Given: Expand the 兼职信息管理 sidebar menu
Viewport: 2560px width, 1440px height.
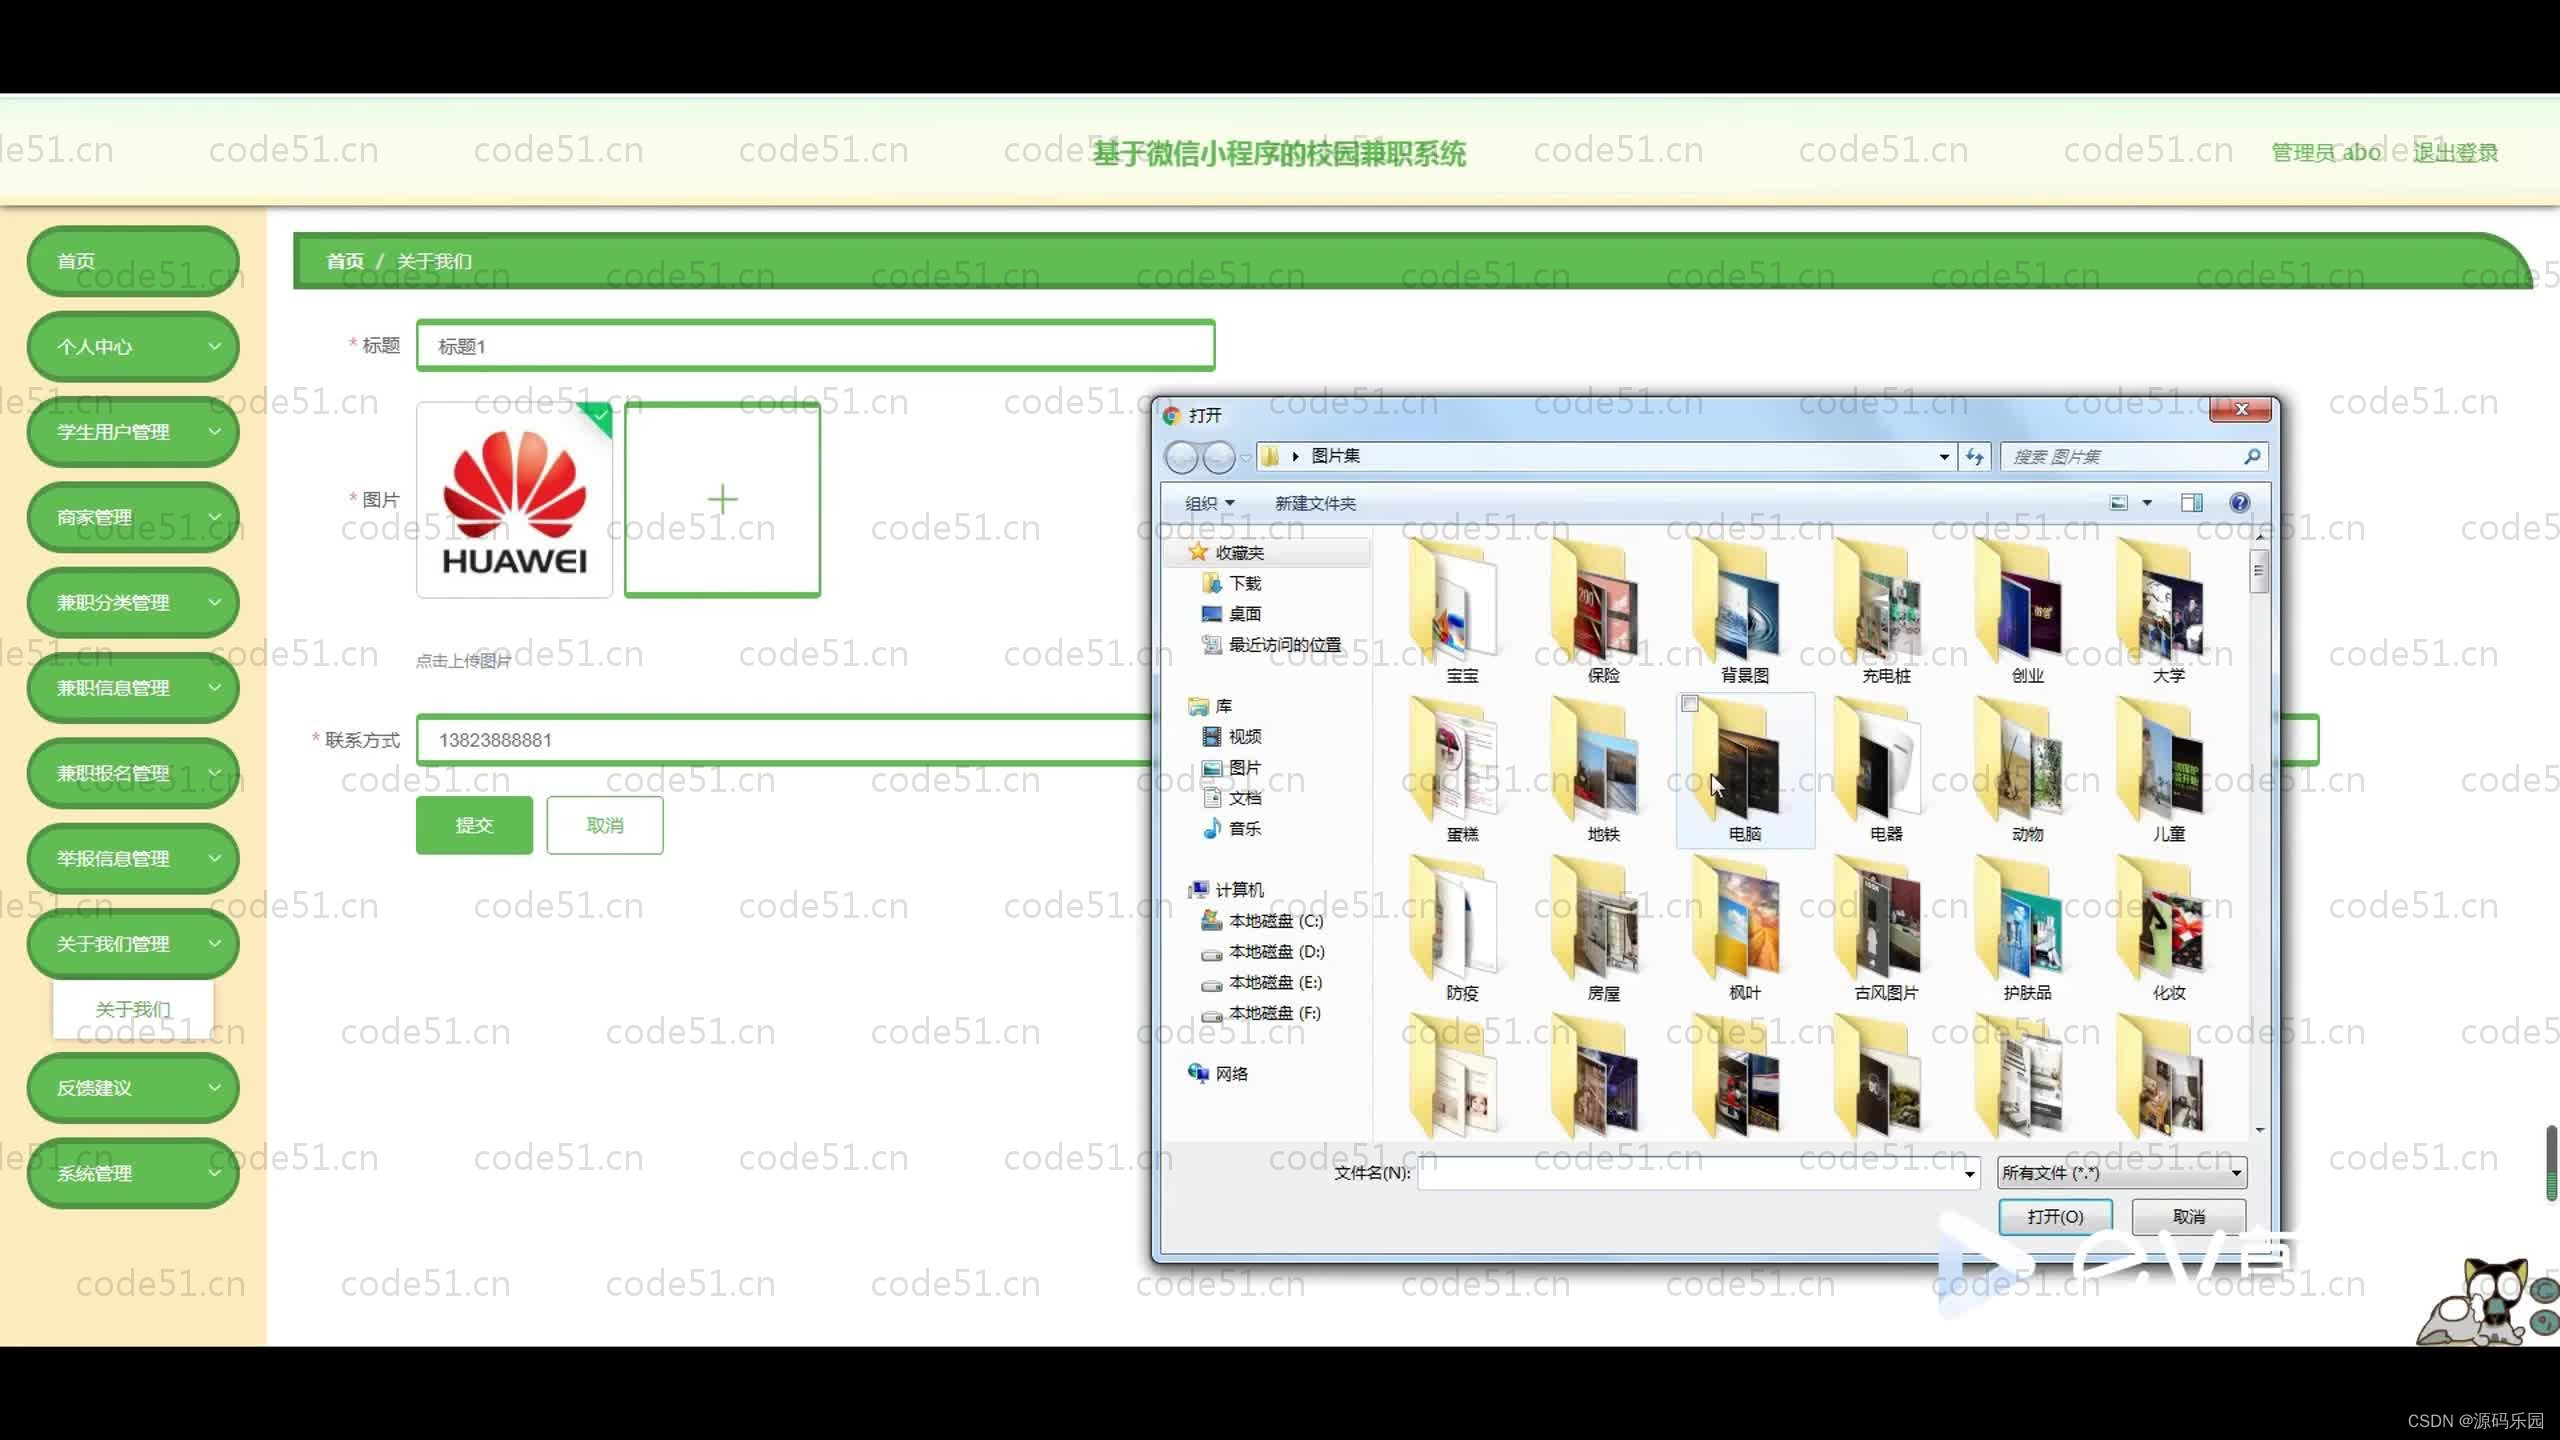Looking at the screenshot, I should 133,688.
